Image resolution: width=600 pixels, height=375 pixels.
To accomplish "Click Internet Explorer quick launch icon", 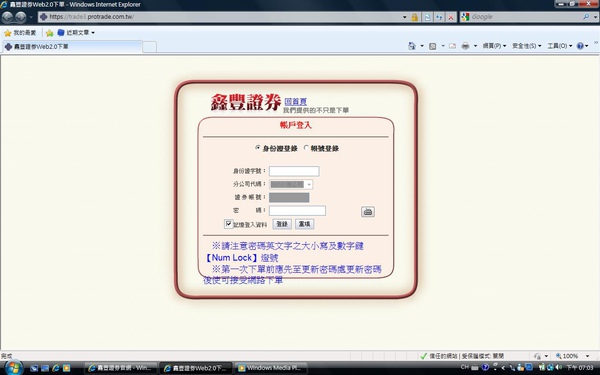I will click(56, 368).
